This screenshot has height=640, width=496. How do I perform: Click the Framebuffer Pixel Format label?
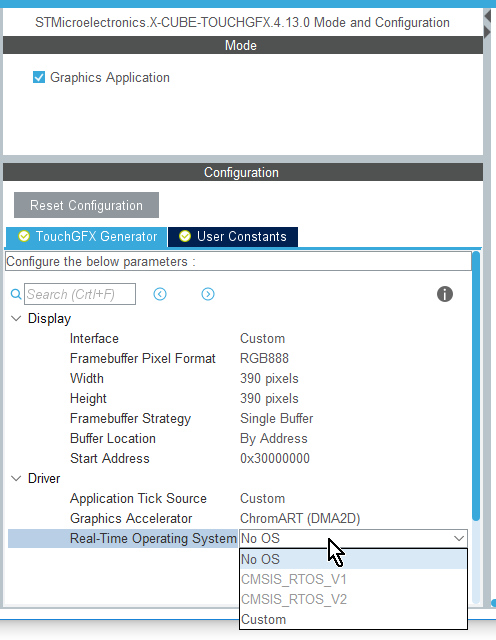tap(142, 358)
